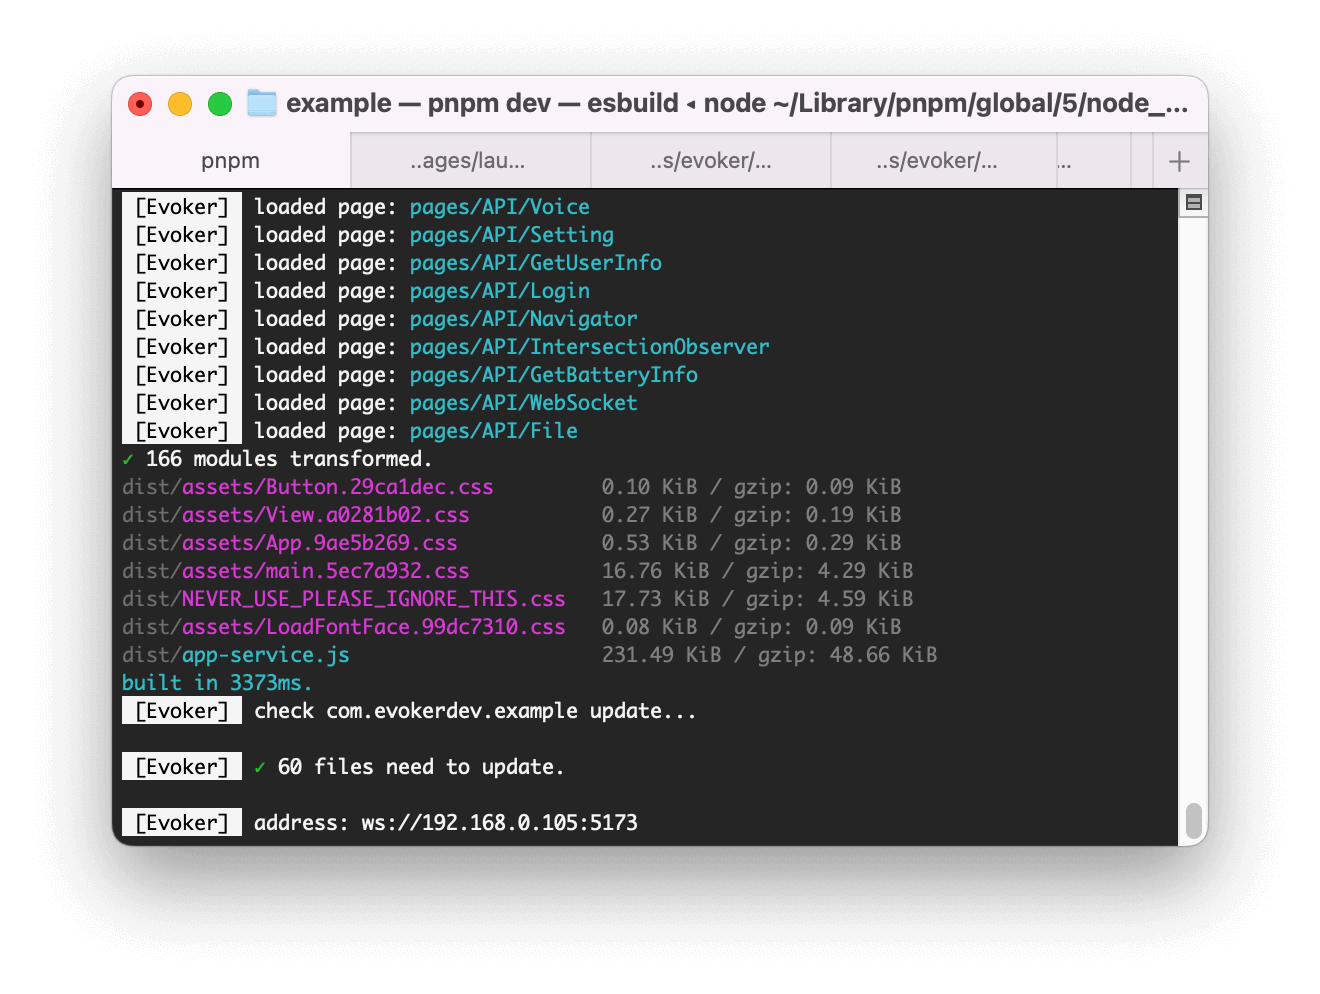The width and height of the screenshot is (1320, 994).
Task: Click the window title text "example — pnpm dev"
Action: pyautogui.click(x=418, y=103)
